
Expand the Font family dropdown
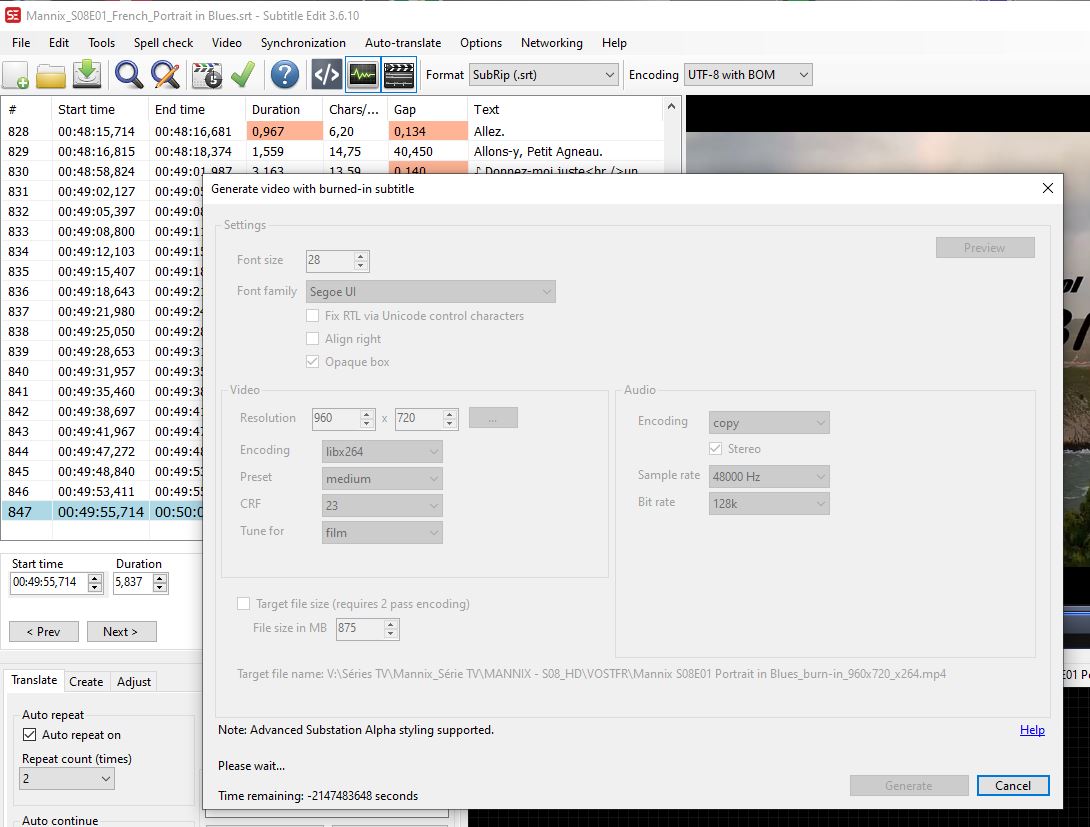pos(430,291)
